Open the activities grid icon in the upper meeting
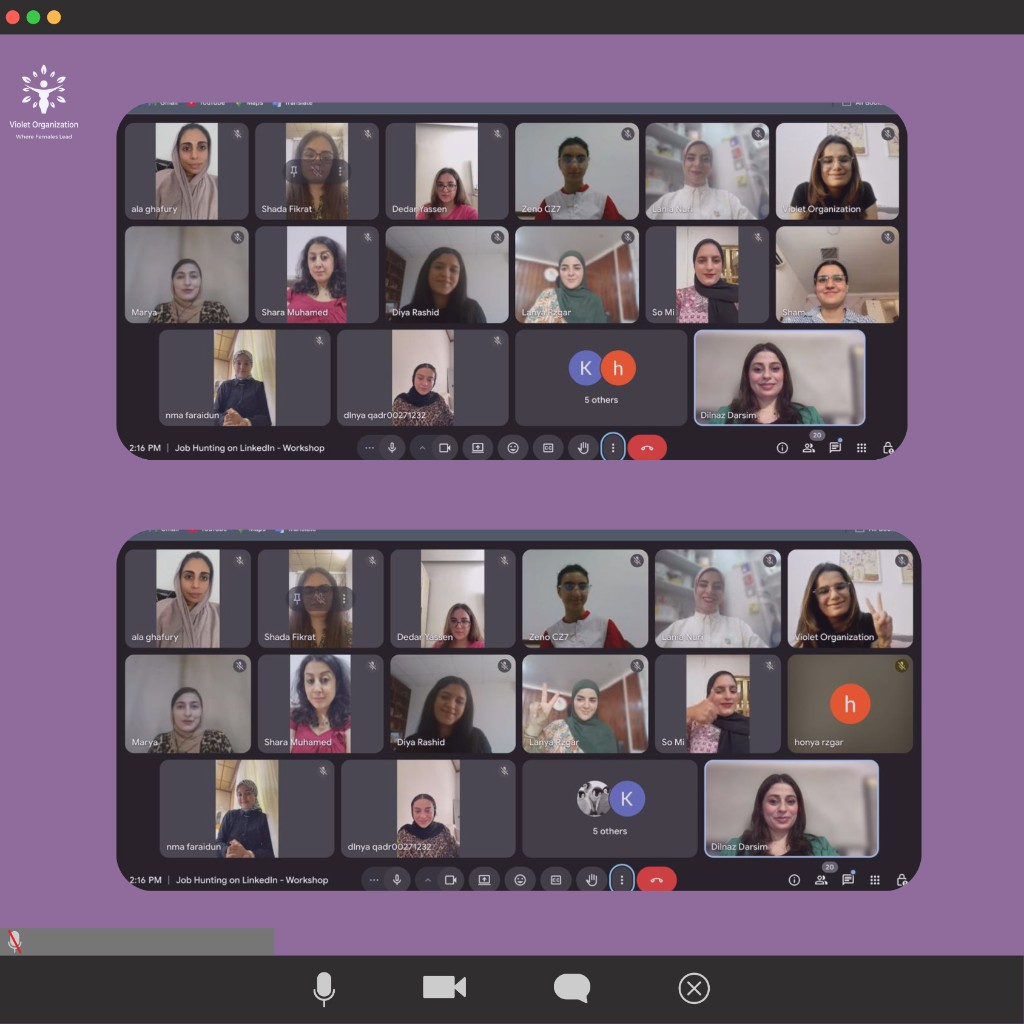Screen dimensions: 1024x1024 tap(861, 448)
